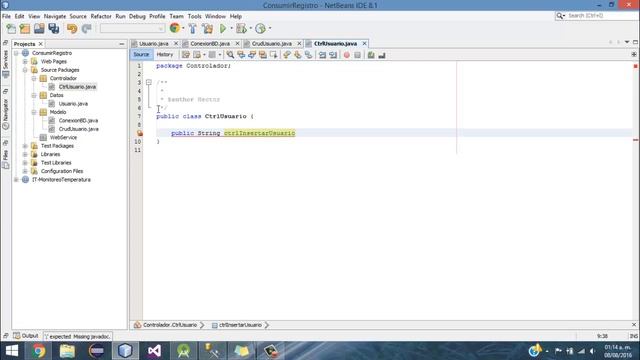
Task: Click the Uncomment editor toolbar icon
Action: point(382,55)
